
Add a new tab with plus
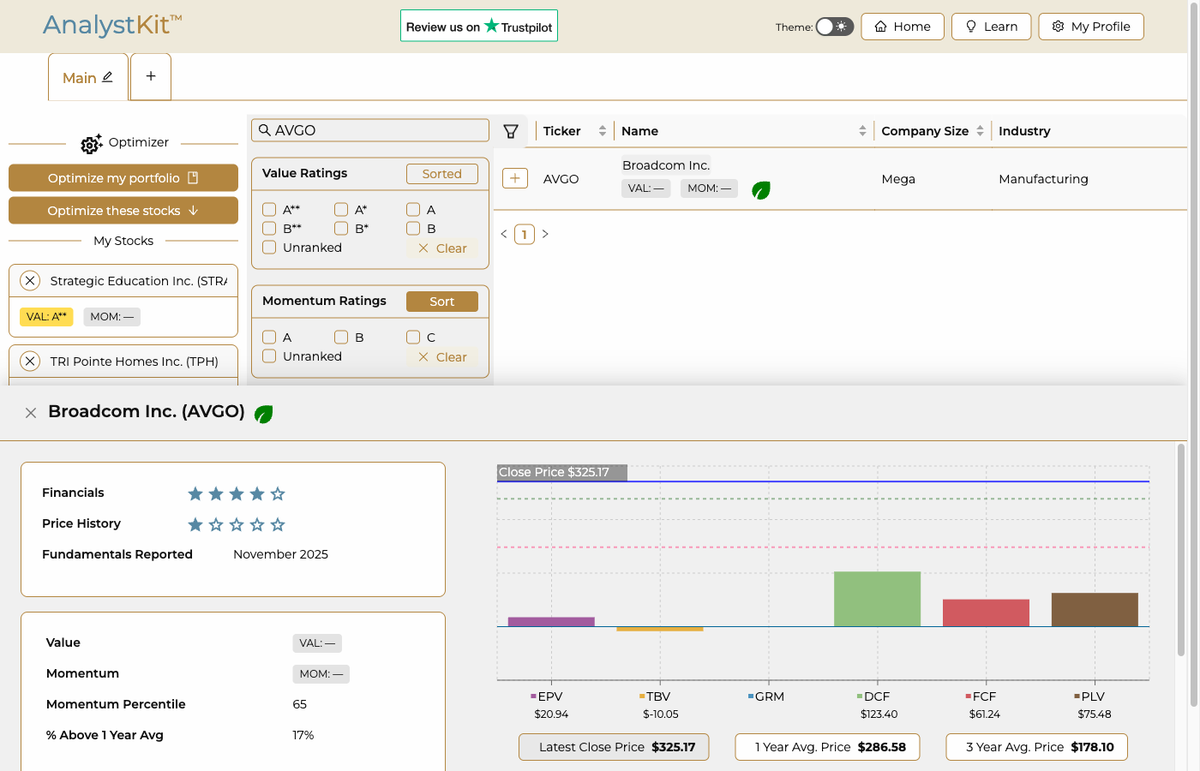[151, 76]
